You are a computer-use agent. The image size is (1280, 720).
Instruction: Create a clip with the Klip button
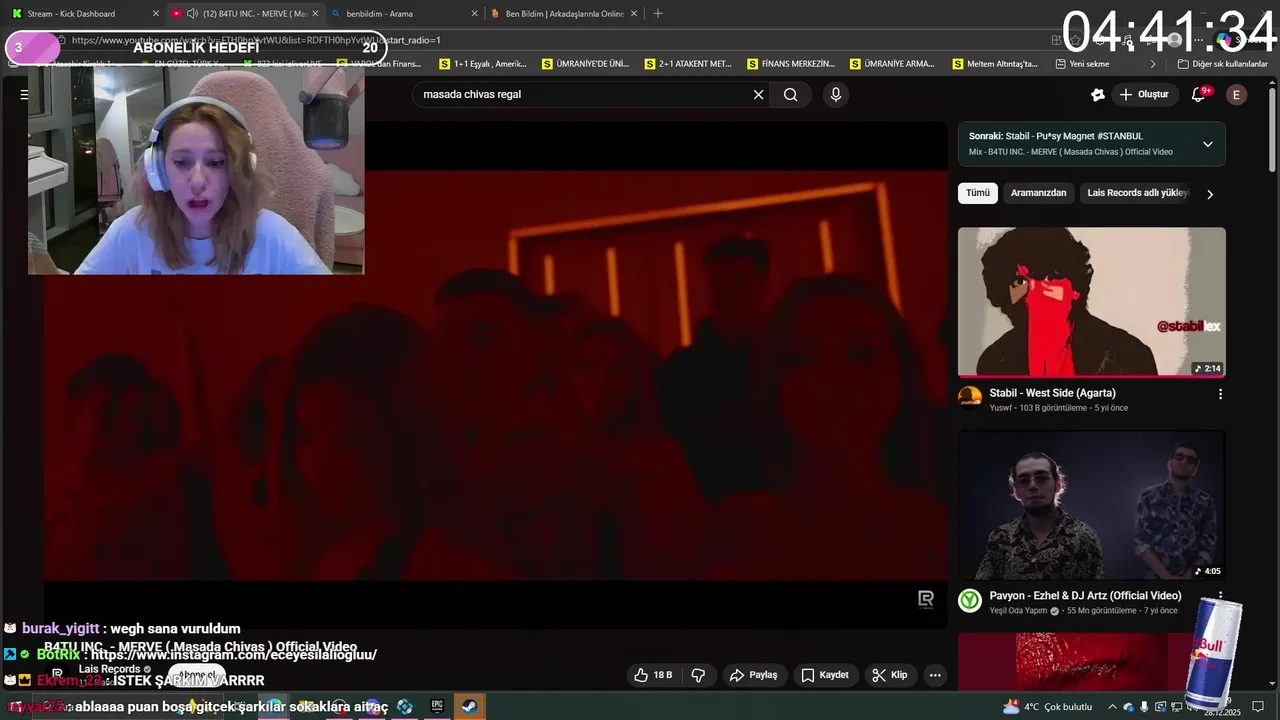[889, 675]
